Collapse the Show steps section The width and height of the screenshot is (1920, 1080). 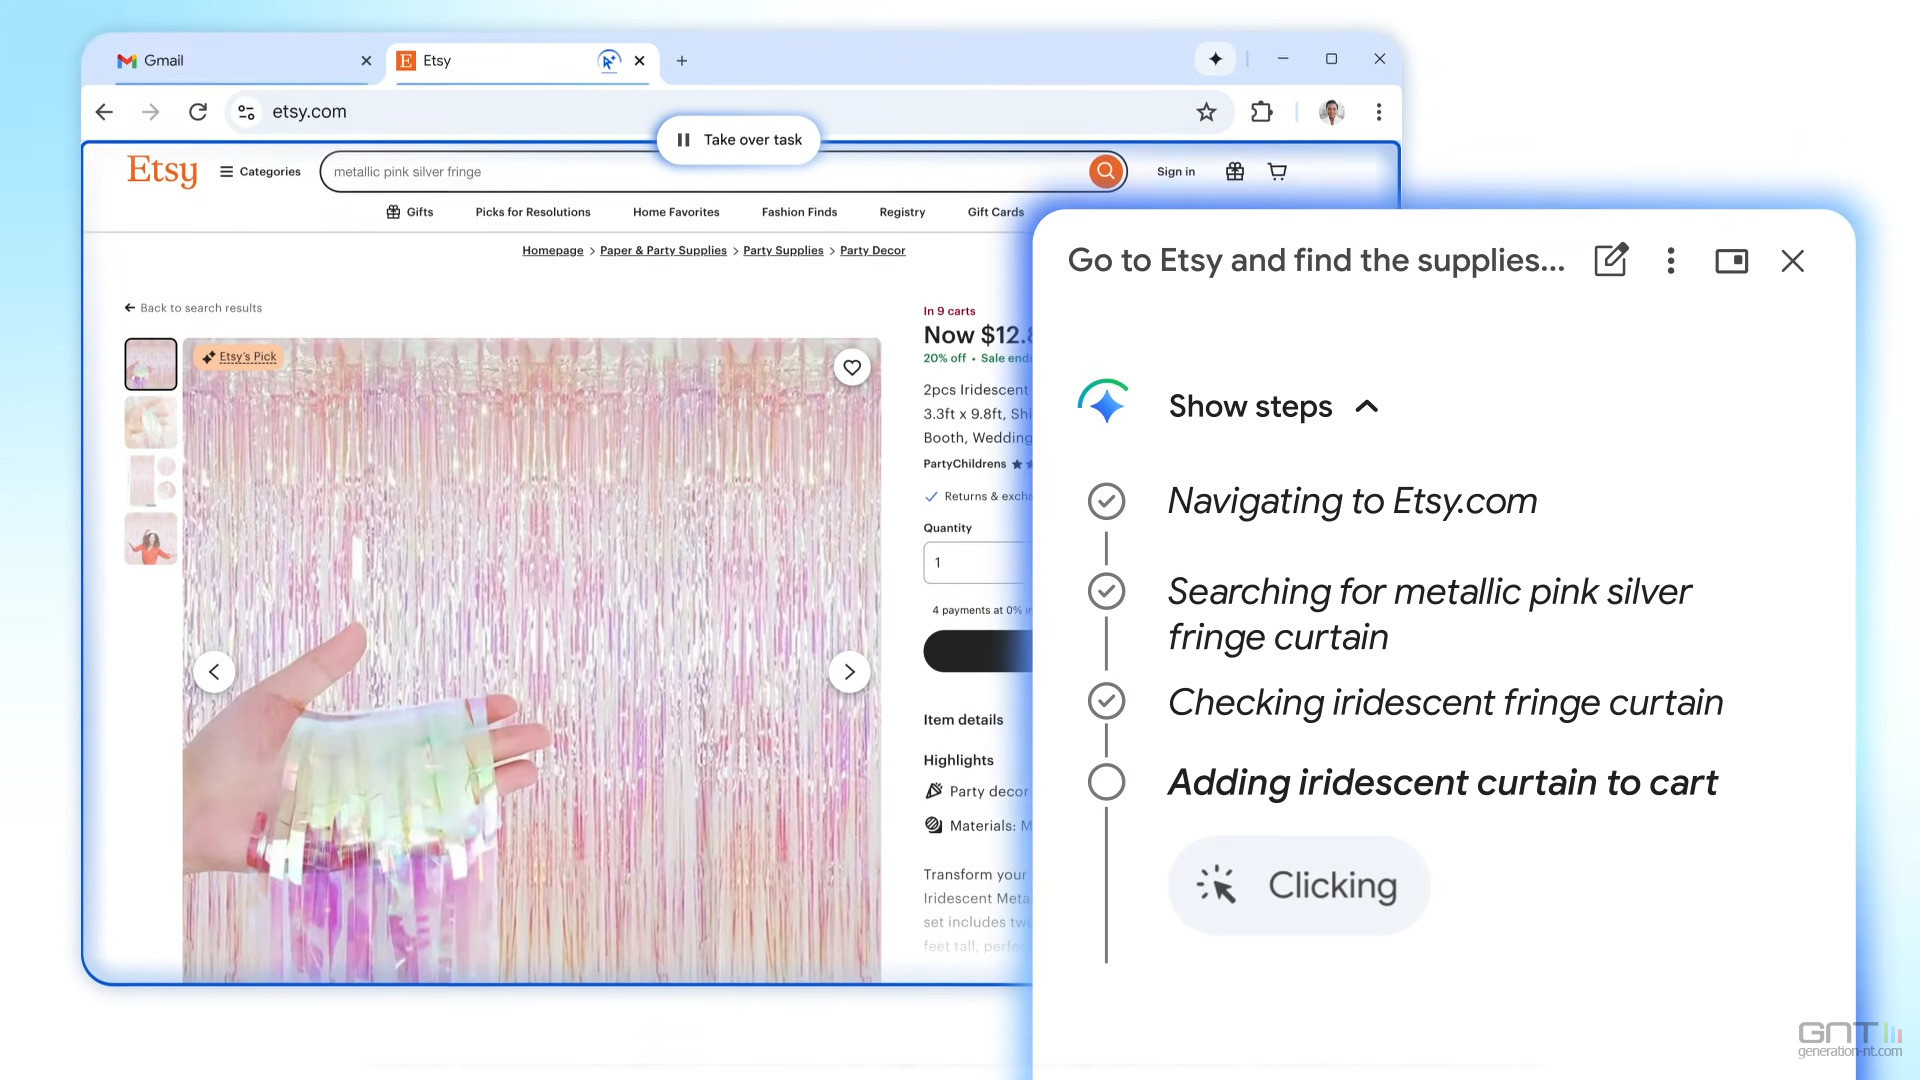click(1367, 407)
